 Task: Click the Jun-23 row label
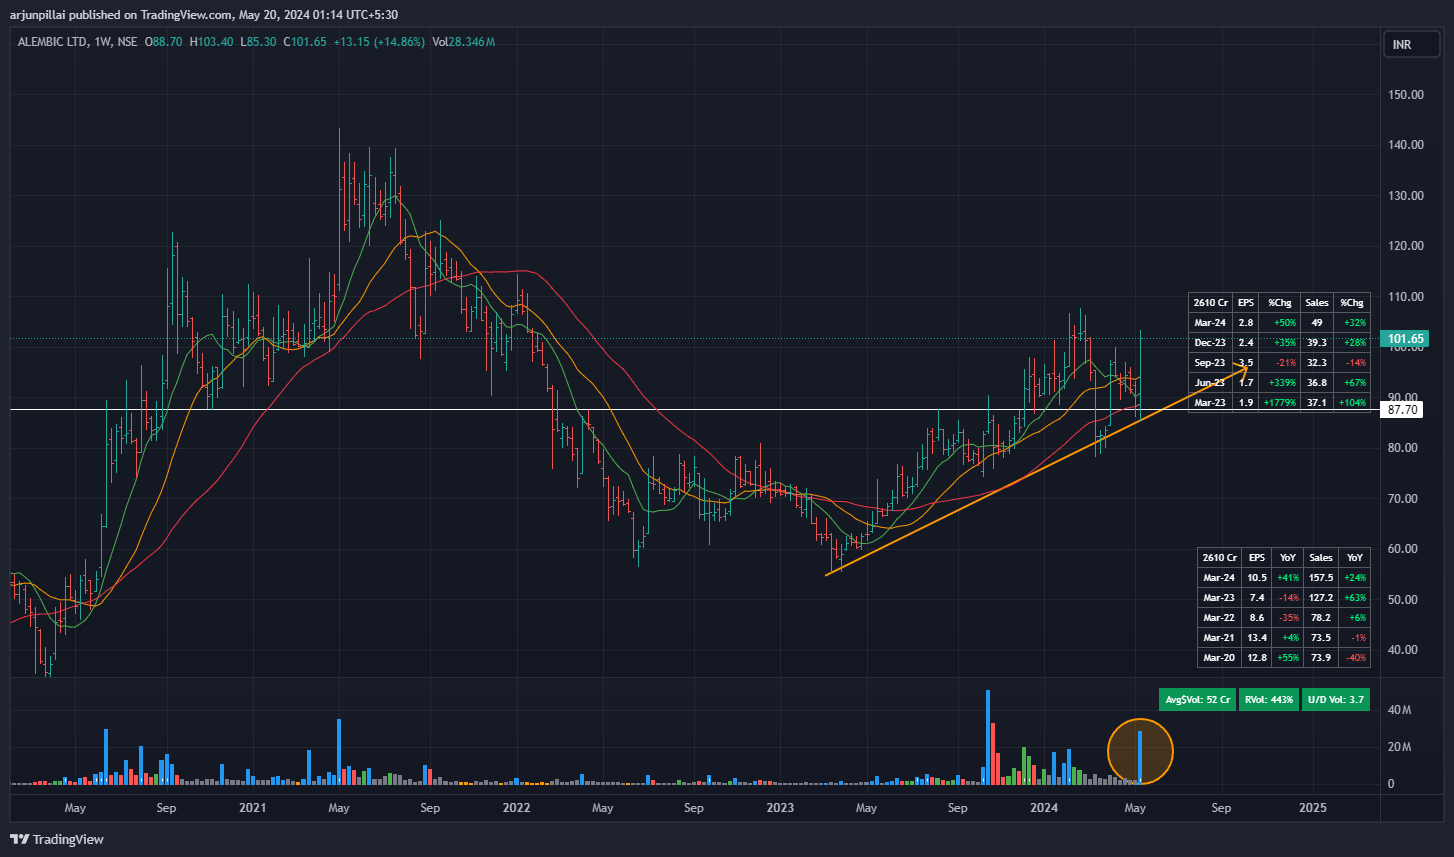(x=1210, y=382)
